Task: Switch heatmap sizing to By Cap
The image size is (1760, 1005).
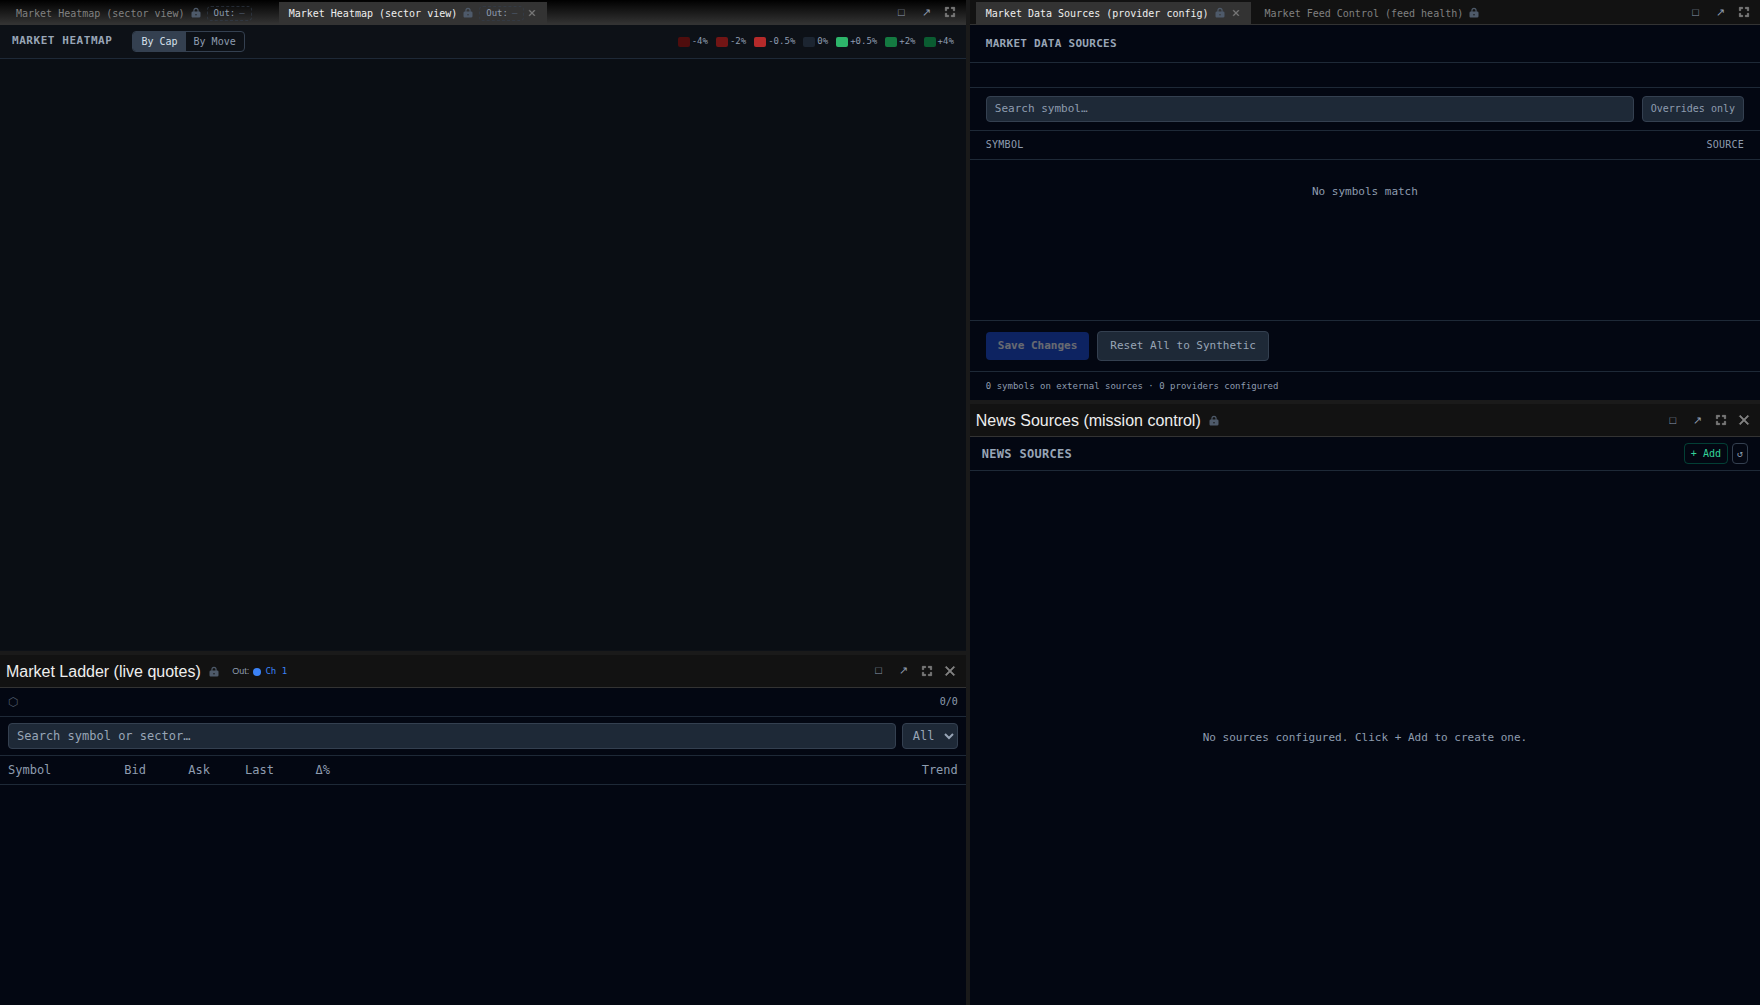Action: click(x=159, y=41)
